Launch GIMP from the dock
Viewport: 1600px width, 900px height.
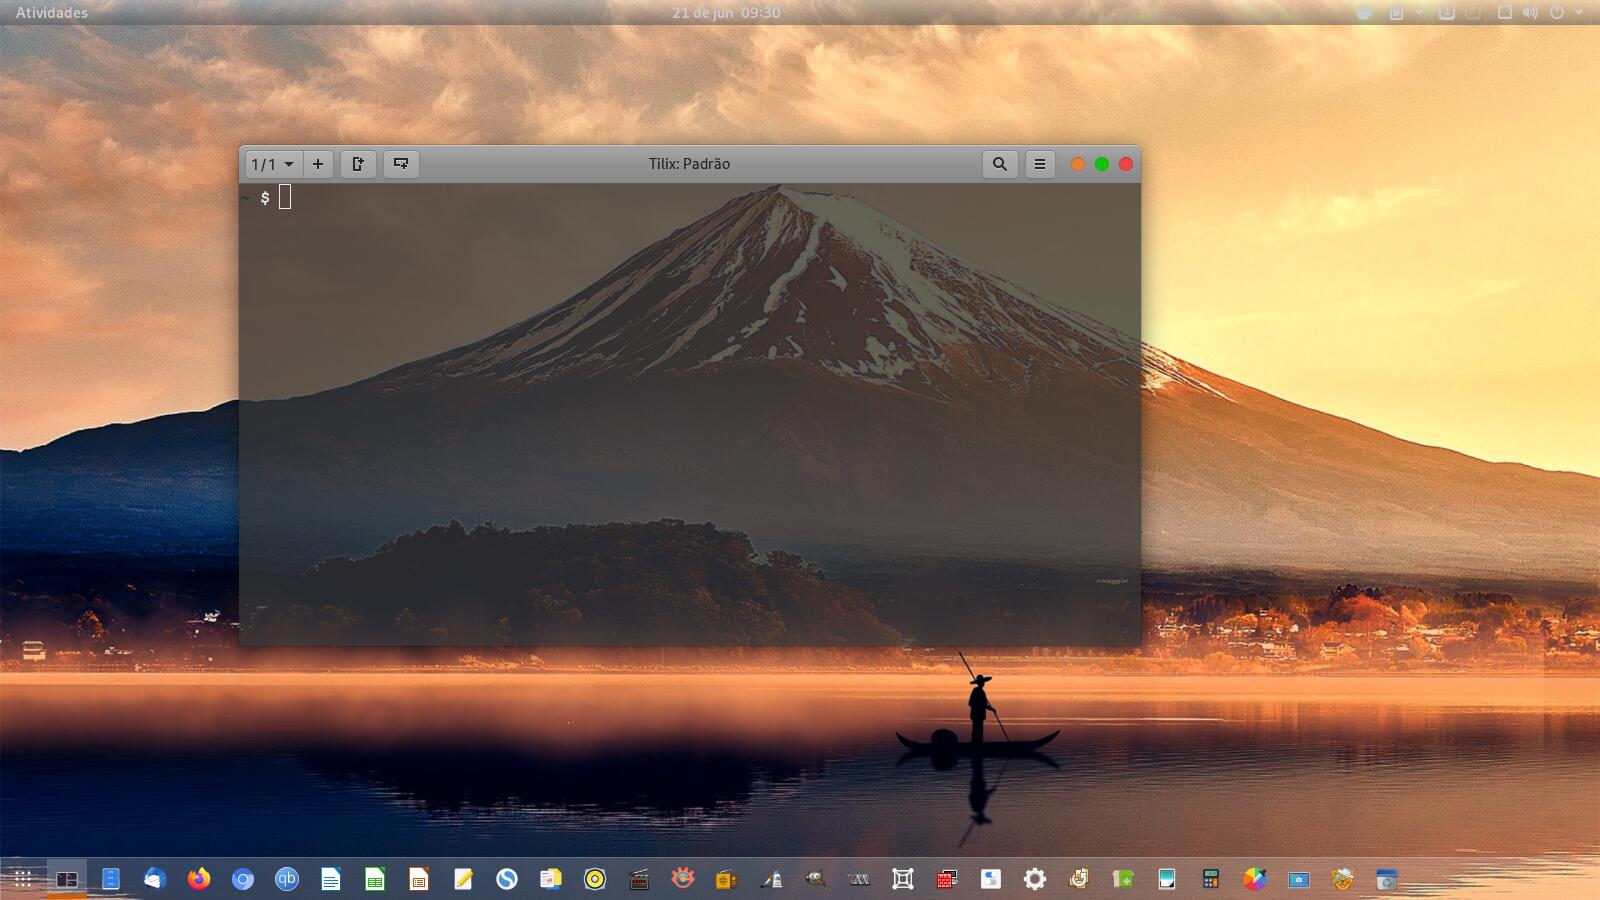pyautogui.click(x=815, y=879)
